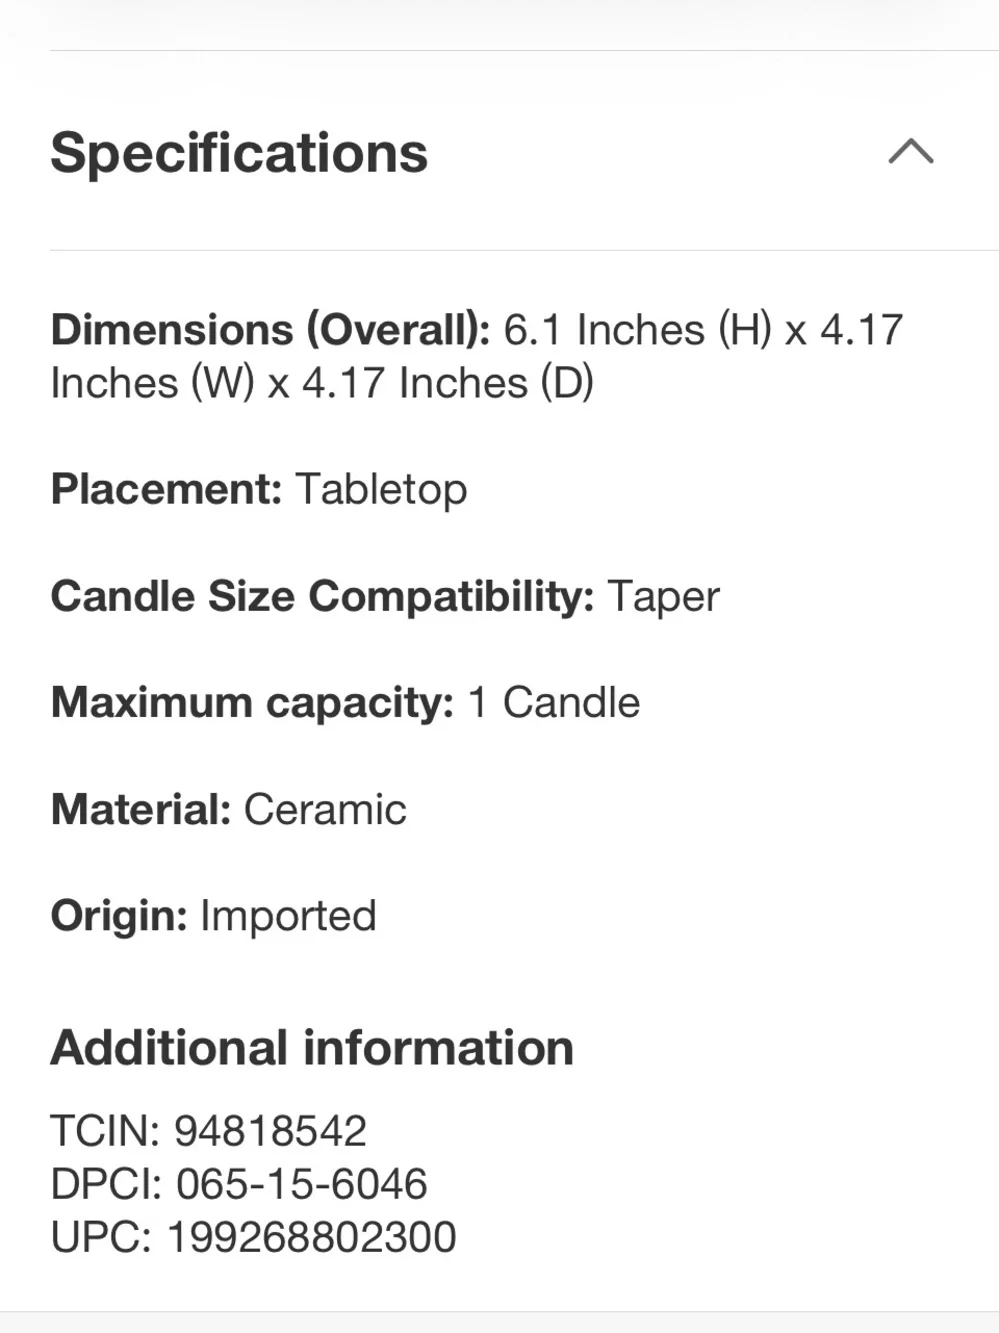Viewport: 999px width, 1333px height.
Task: Click the 4.17 Inches (D) text
Action: (448, 383)
